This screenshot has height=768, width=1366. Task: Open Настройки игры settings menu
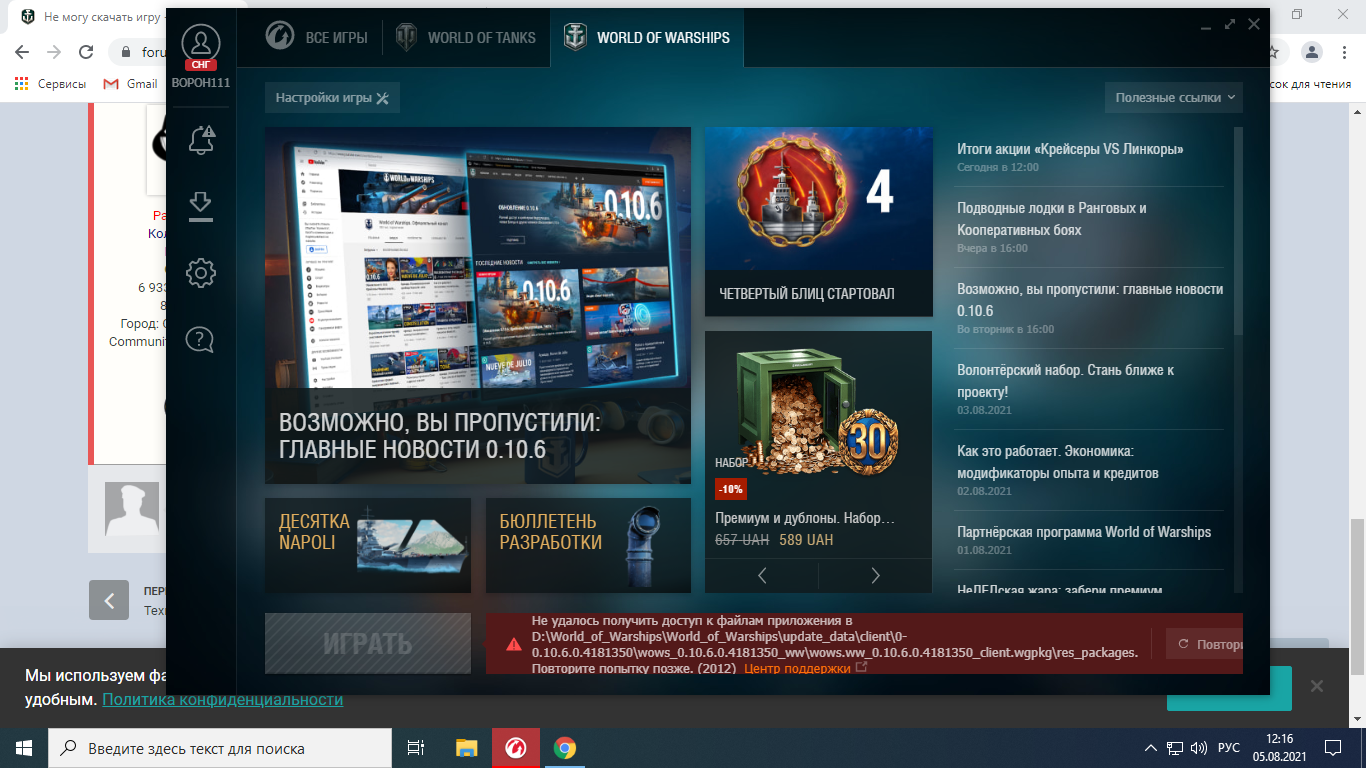pos(332,98)
